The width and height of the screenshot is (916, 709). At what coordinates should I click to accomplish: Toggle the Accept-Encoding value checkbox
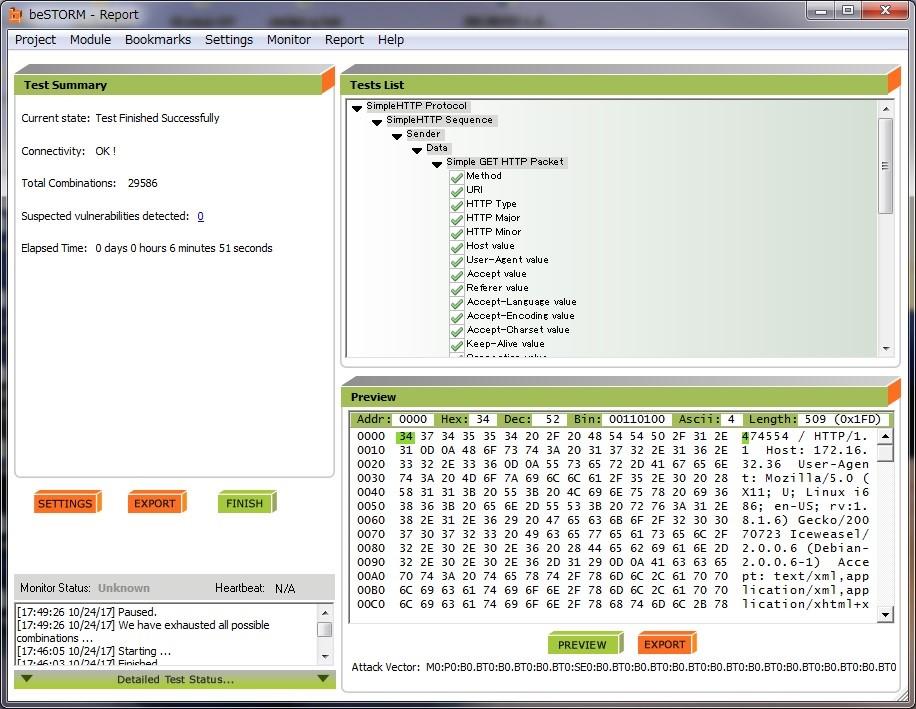coord(457,317)
